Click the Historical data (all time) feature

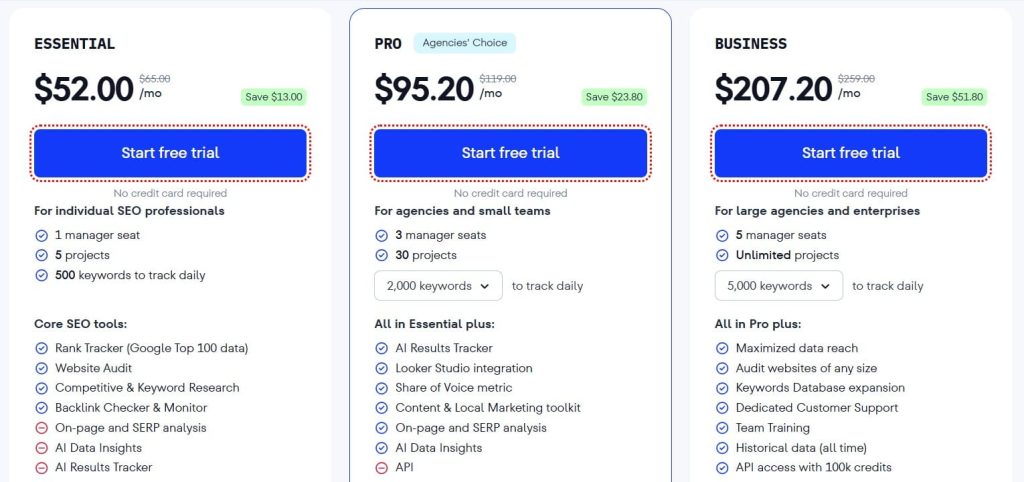(x=801, y=447)
